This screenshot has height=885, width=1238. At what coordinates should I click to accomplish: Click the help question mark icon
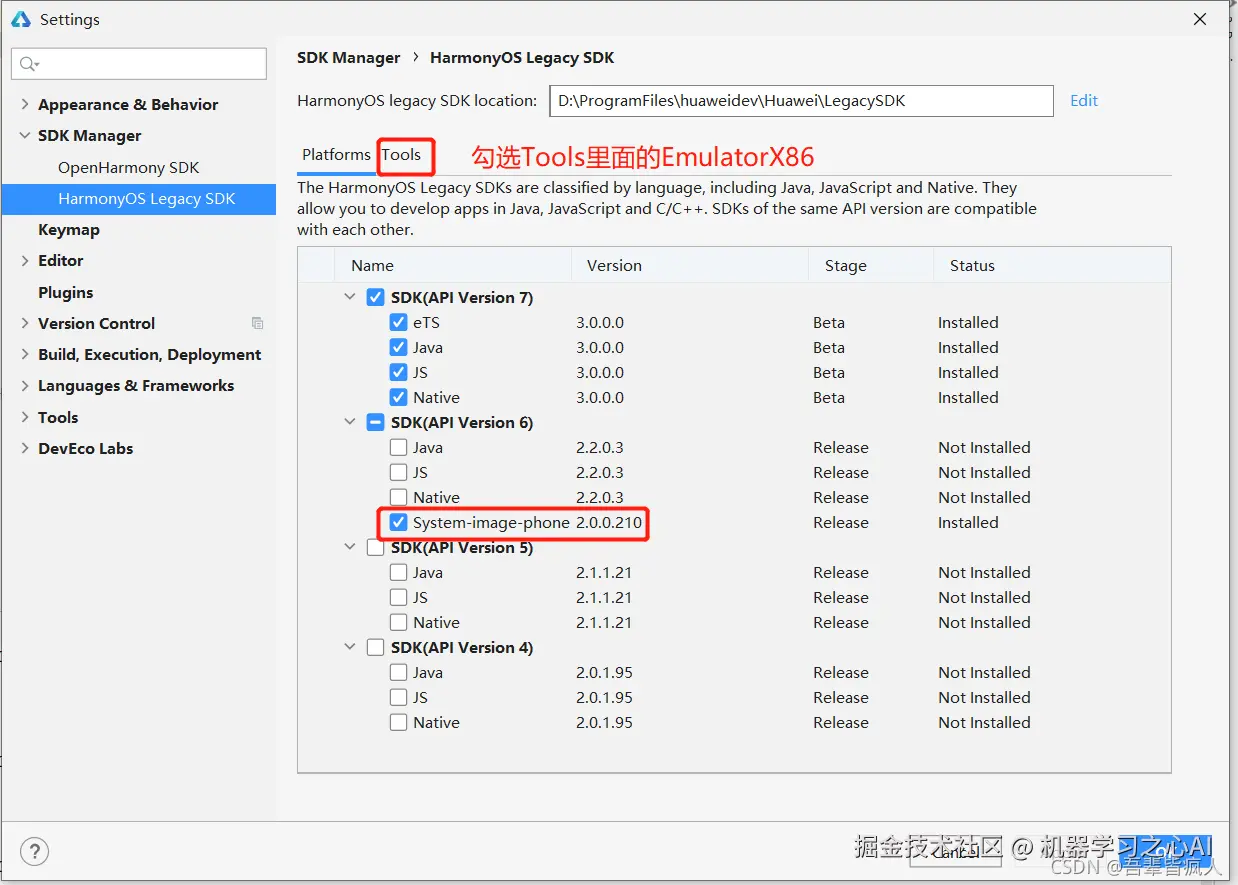point(34,852)
